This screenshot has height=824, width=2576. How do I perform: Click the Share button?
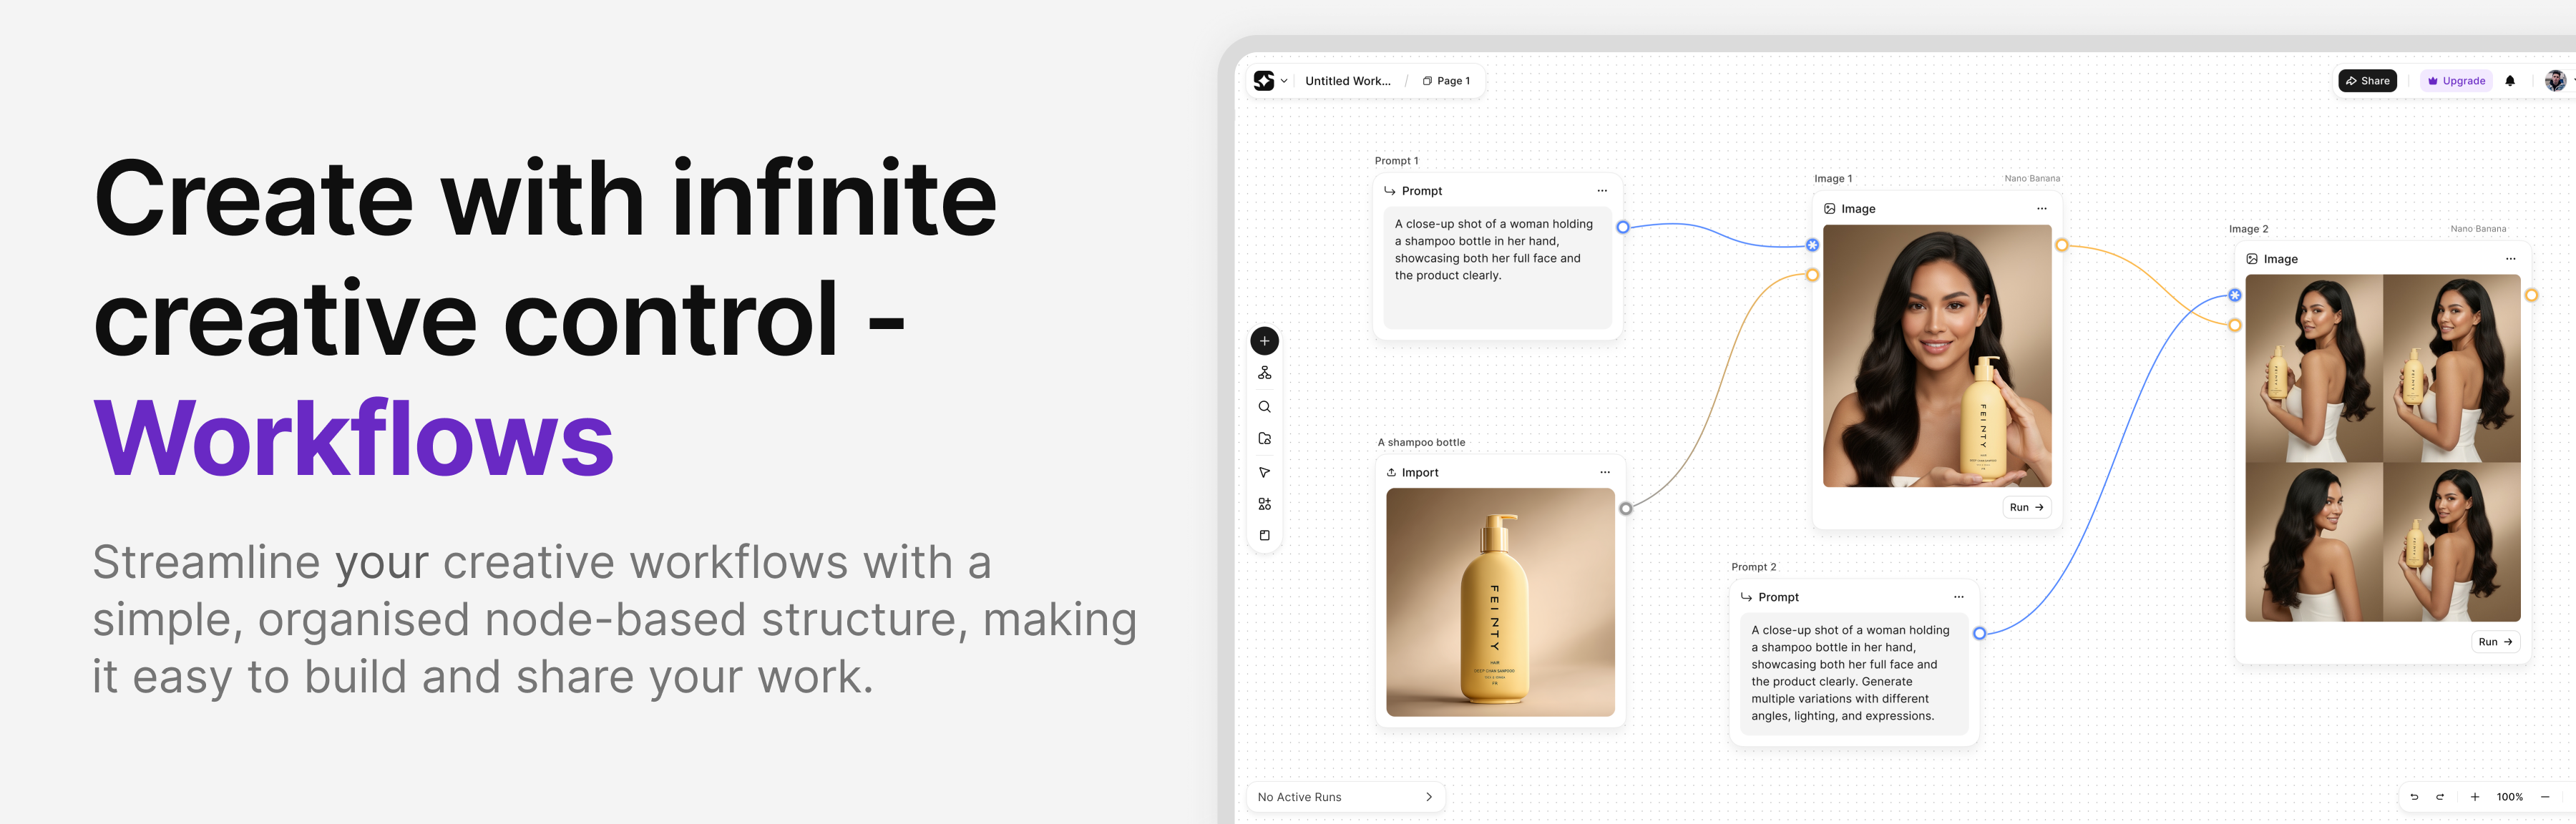pyautogui.click(x=2367, y=81)
